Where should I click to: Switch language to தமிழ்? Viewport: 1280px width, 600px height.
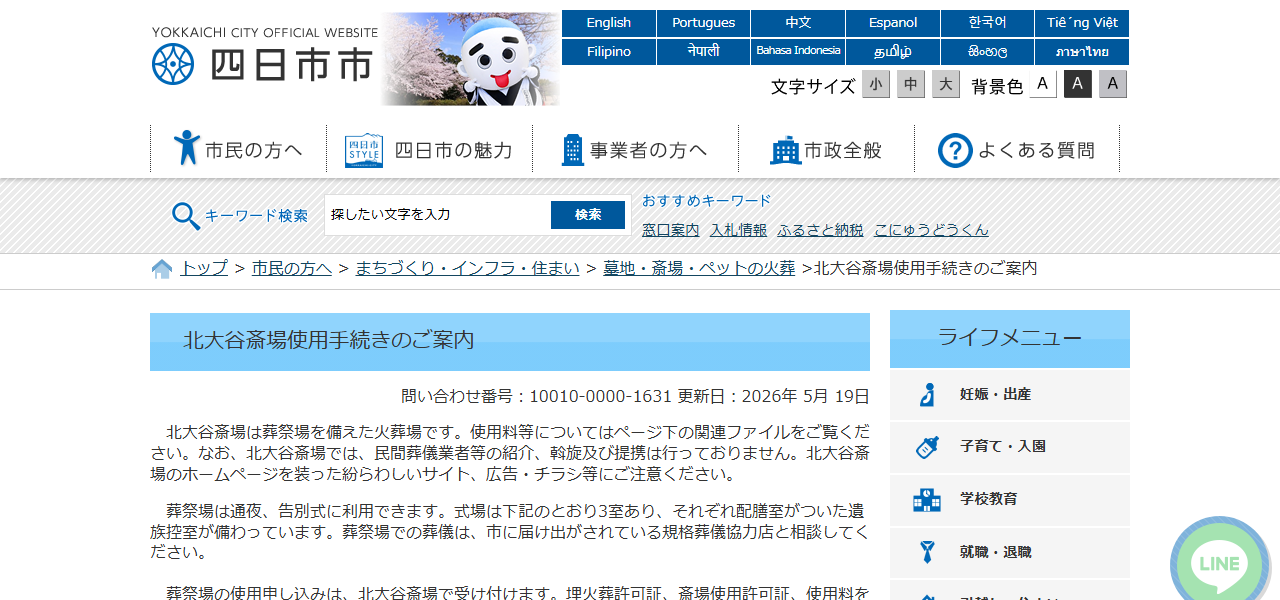893,52
